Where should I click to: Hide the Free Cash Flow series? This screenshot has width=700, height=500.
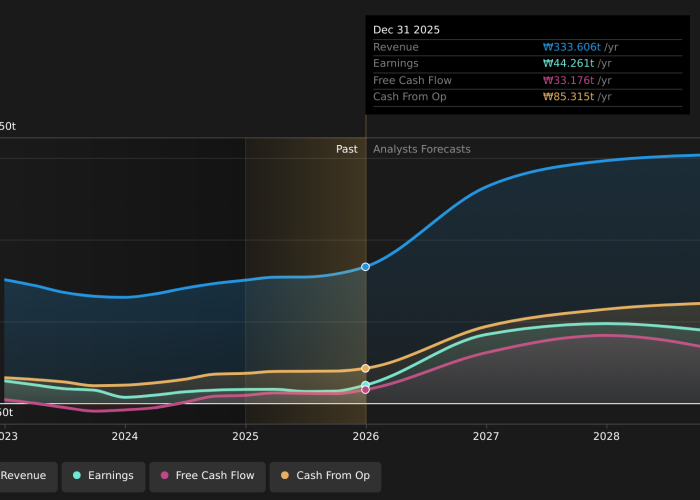tap(208, 476)
